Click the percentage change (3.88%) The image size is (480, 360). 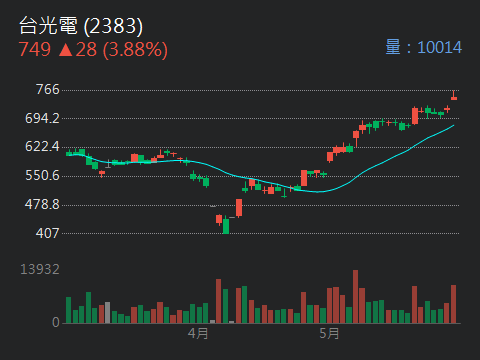tap(135, 50)
